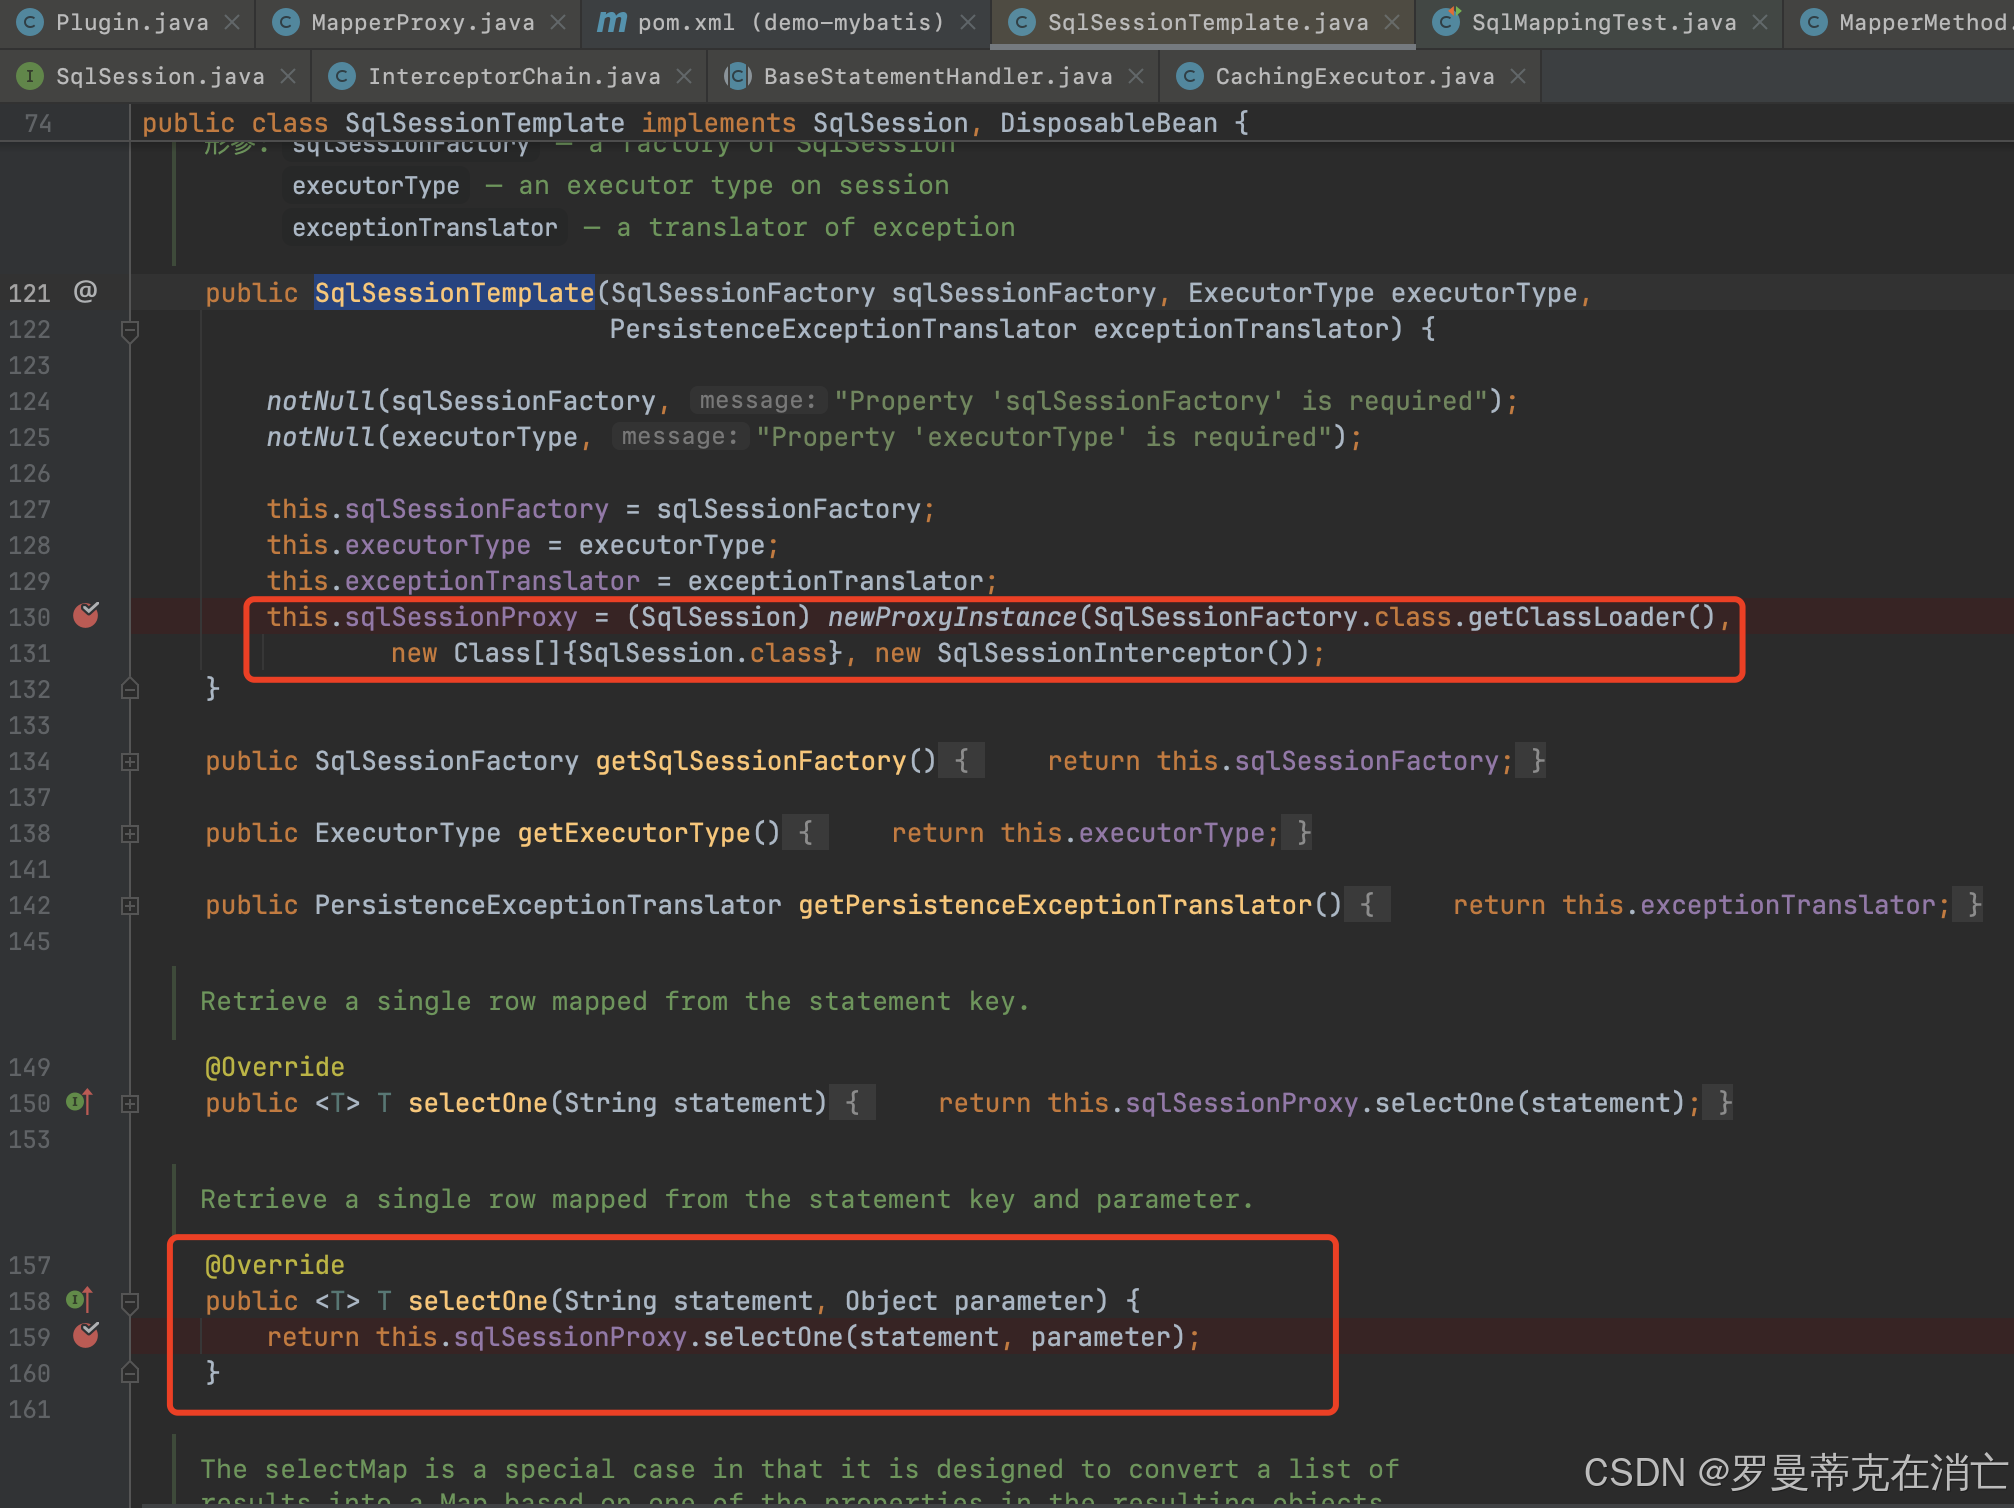Close the InterceptorChain.java tab

pos(684,76)
